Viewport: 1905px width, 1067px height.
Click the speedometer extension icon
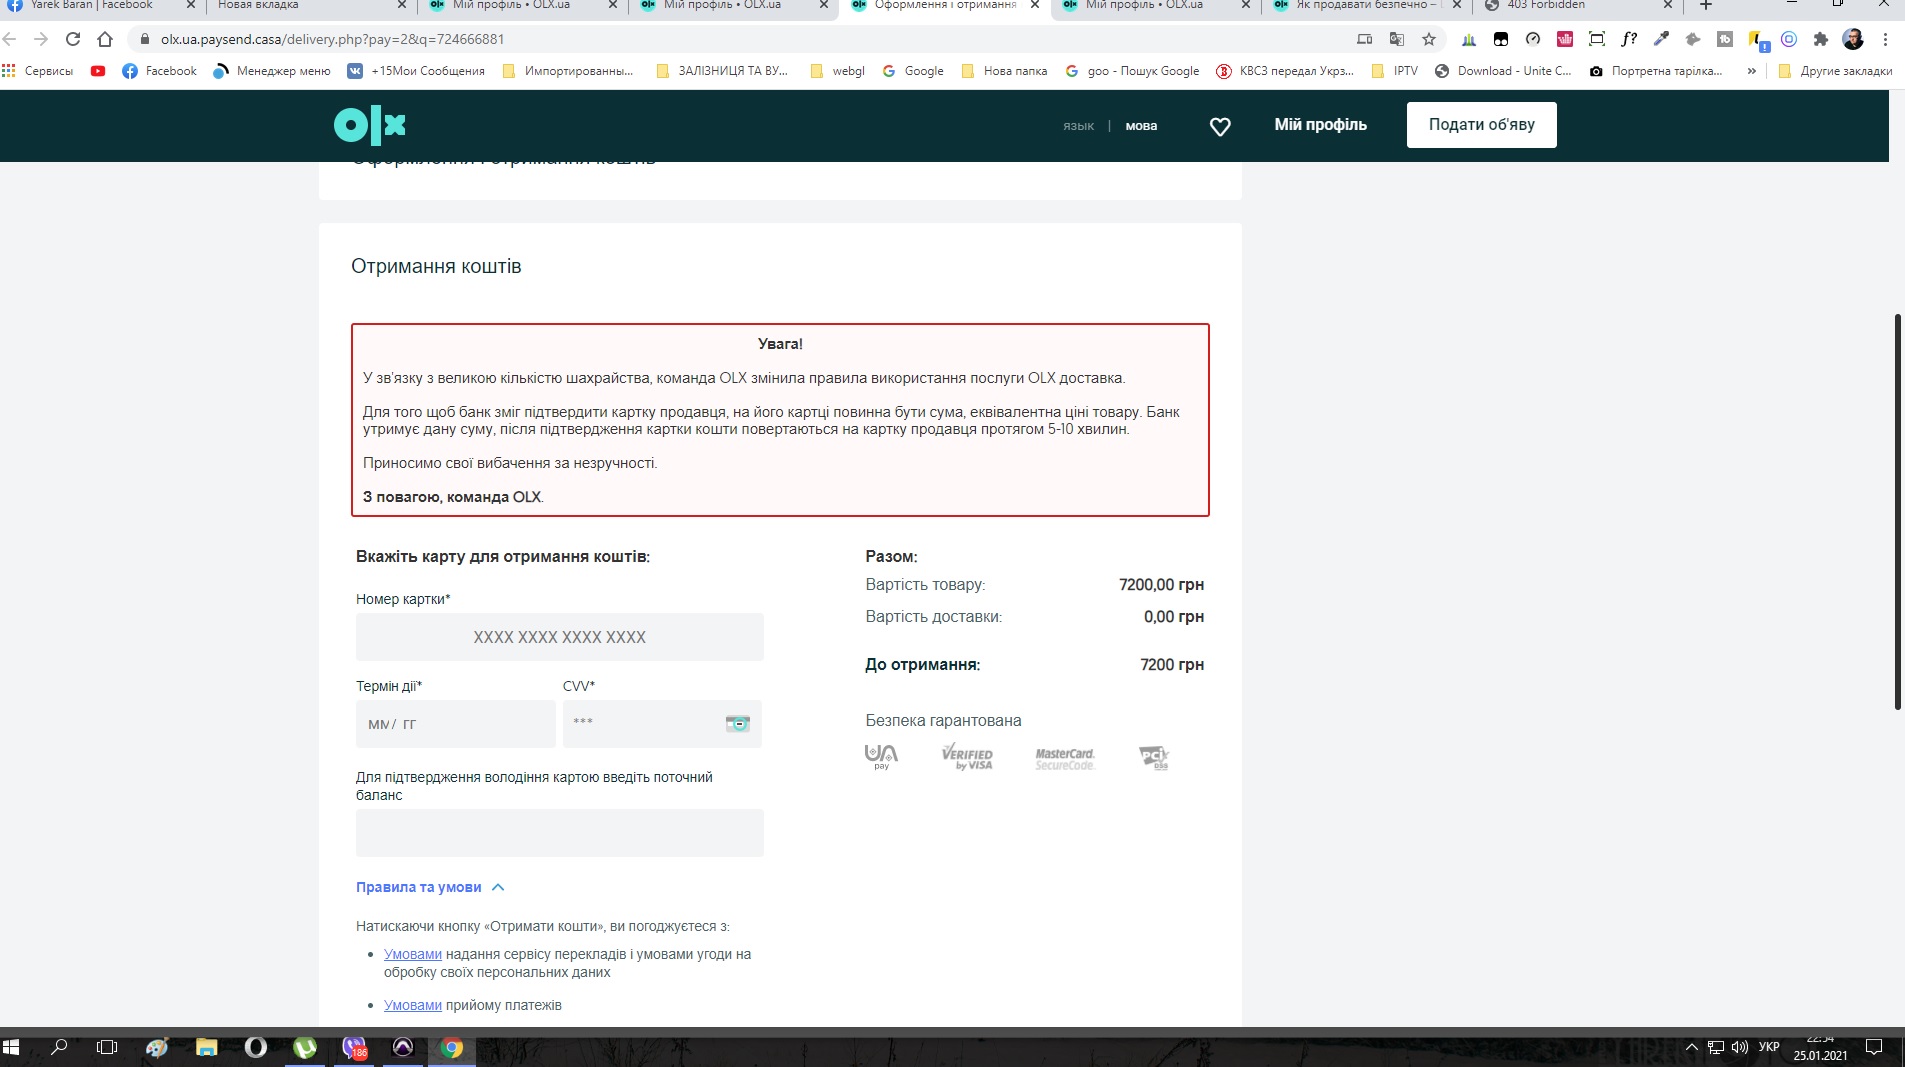click(1533, 39)
